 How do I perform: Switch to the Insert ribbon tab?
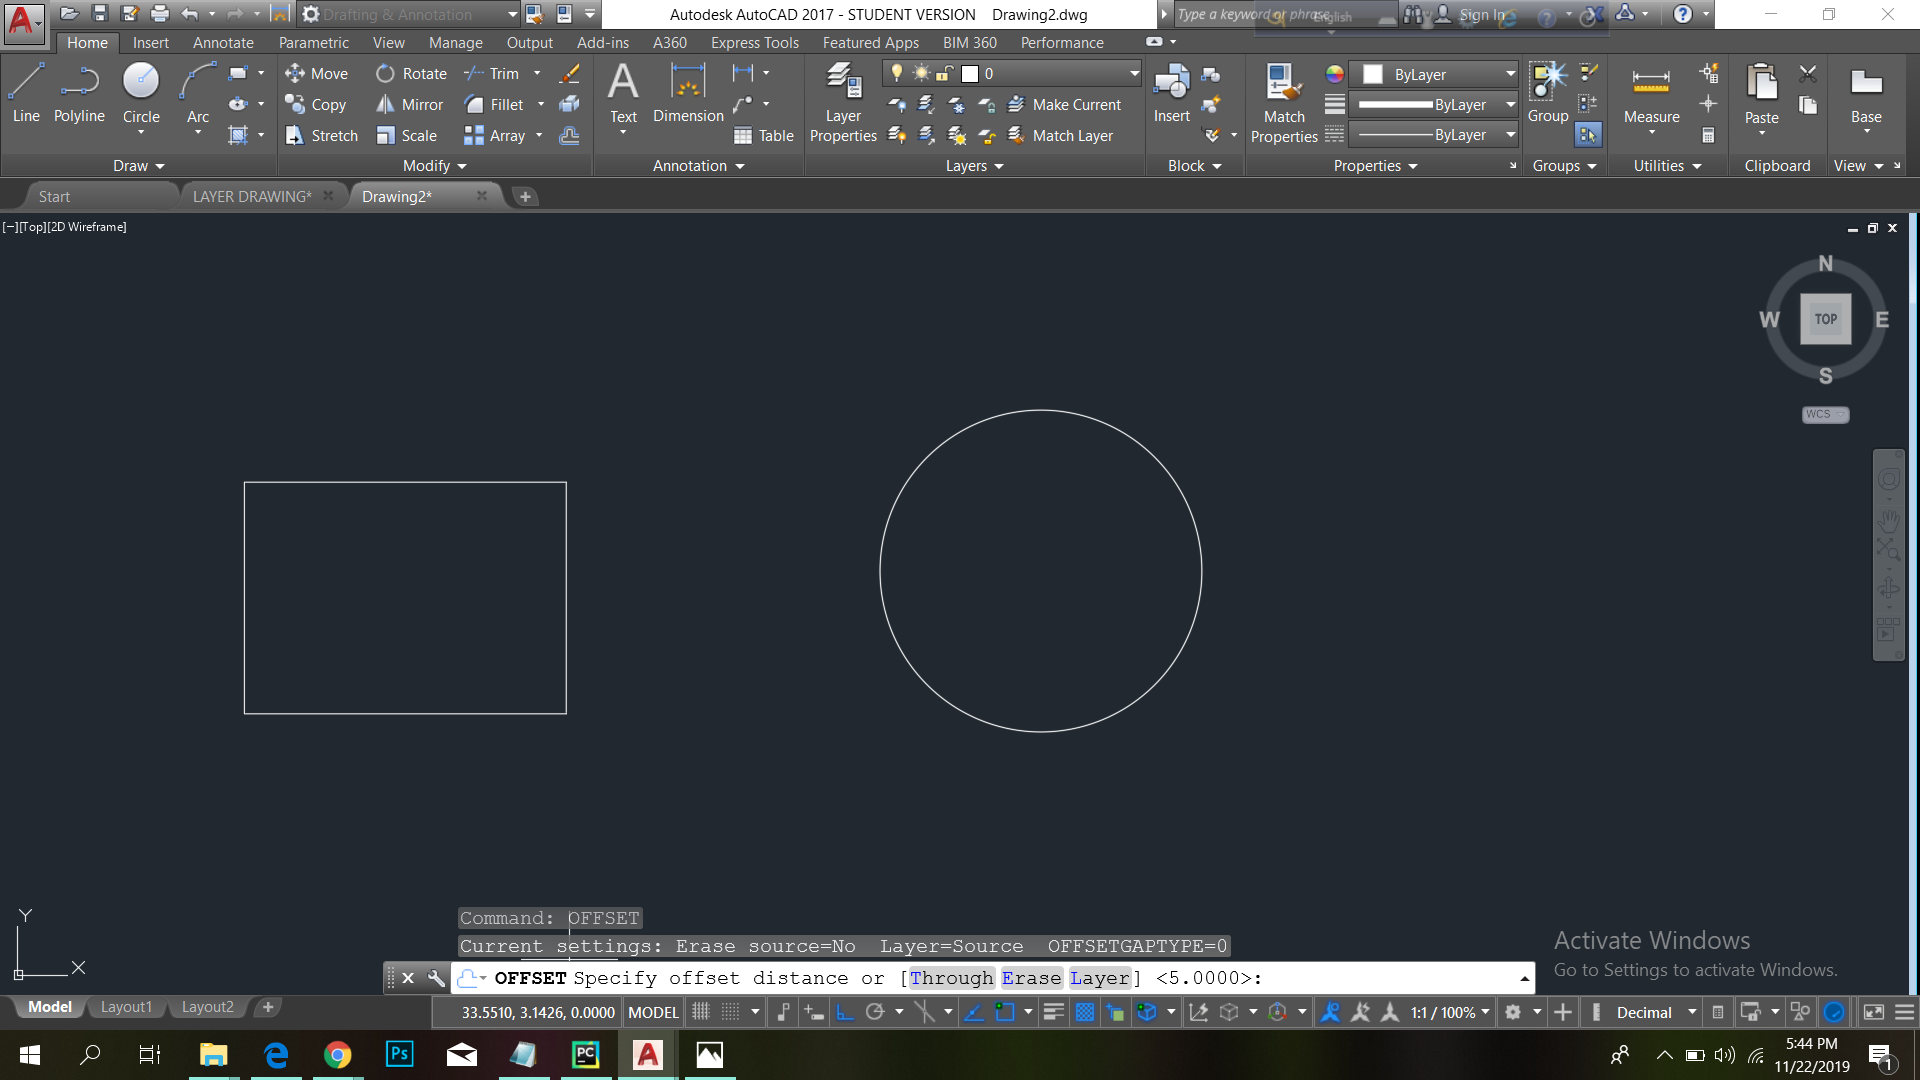pyautogui.click(x=151, y=42)
